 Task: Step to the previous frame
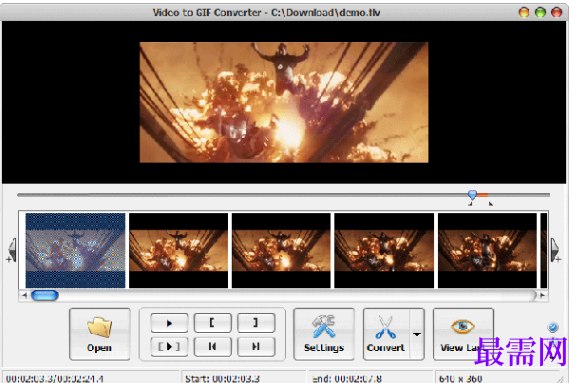(212, 347)
